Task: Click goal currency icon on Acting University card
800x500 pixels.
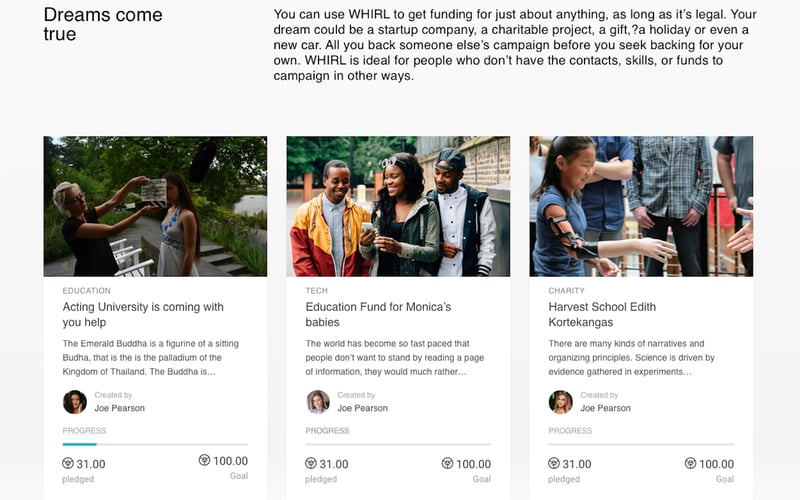Action: coord(204,461)
